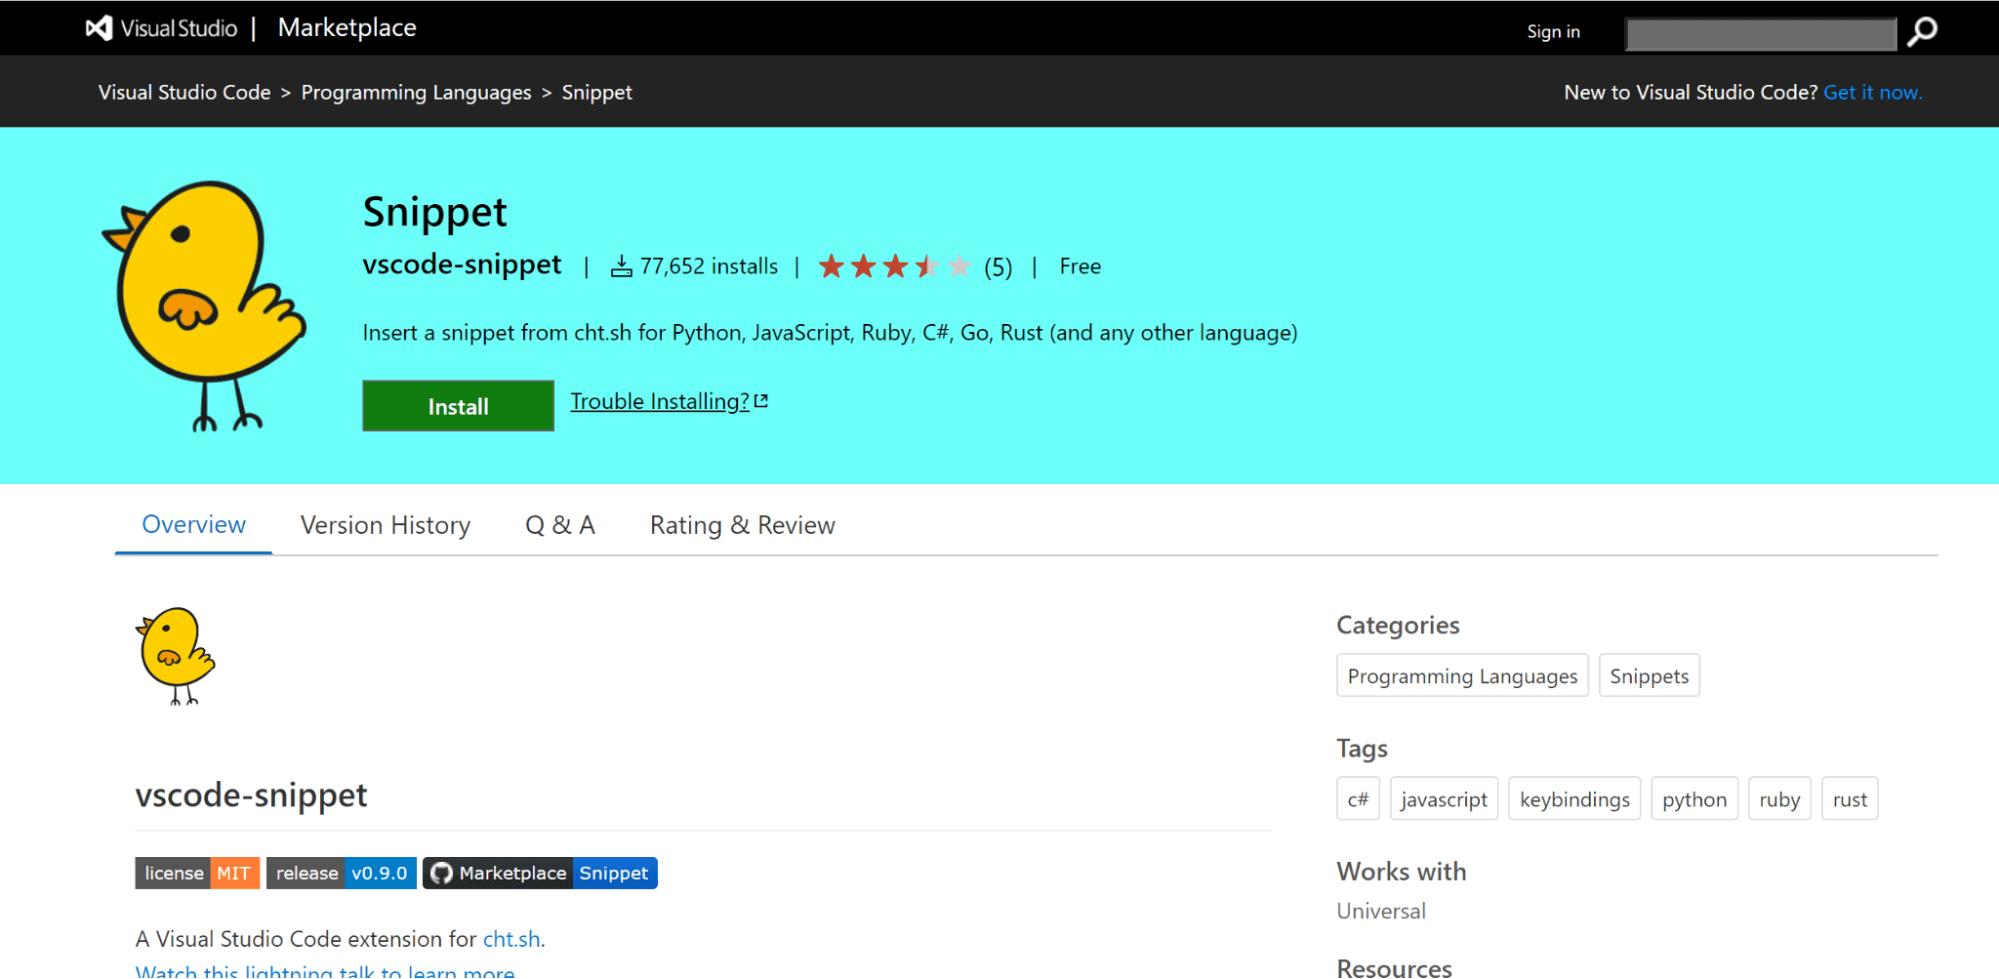
Task: Open the cht.sh link in description
Action: coord(511,939)
